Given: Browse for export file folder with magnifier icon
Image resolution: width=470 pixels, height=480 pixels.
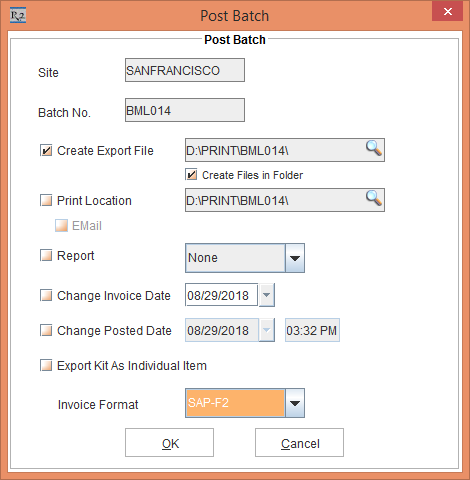Looking at the screenshot, I should coord(374,148).
